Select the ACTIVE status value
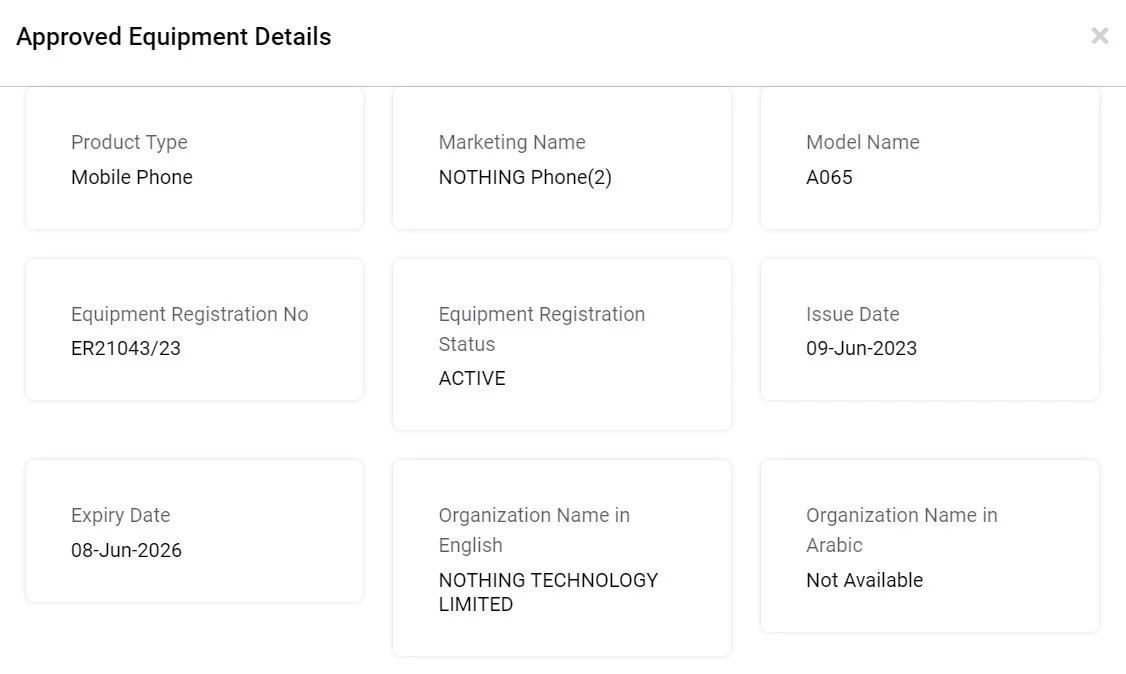Viewport: 1126px width, 674px height. pos(471,378)
